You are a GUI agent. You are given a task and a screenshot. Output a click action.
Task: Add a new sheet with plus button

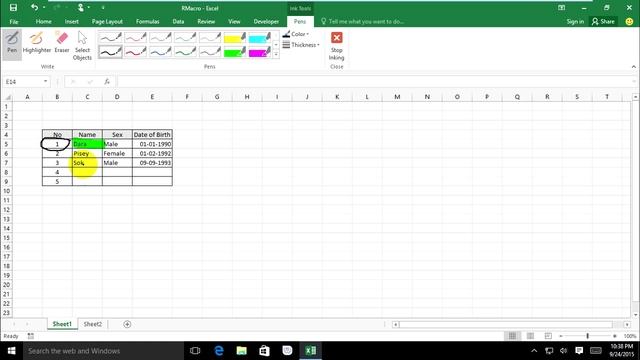tap(127, 324)
